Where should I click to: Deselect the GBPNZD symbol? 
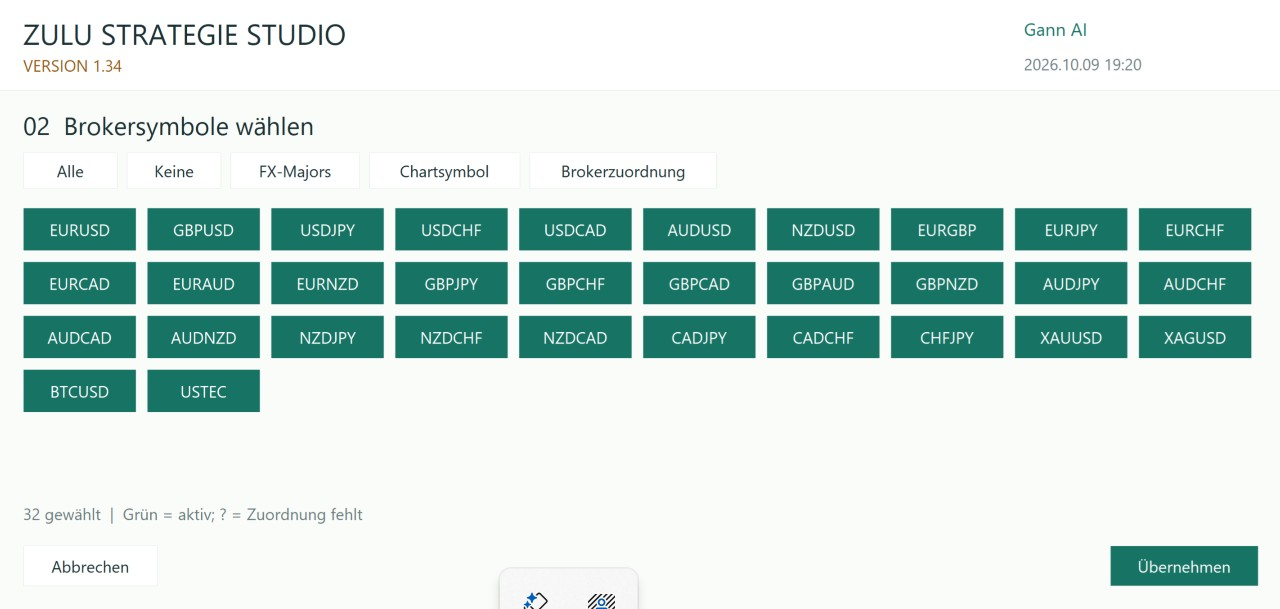coord(948,284)
